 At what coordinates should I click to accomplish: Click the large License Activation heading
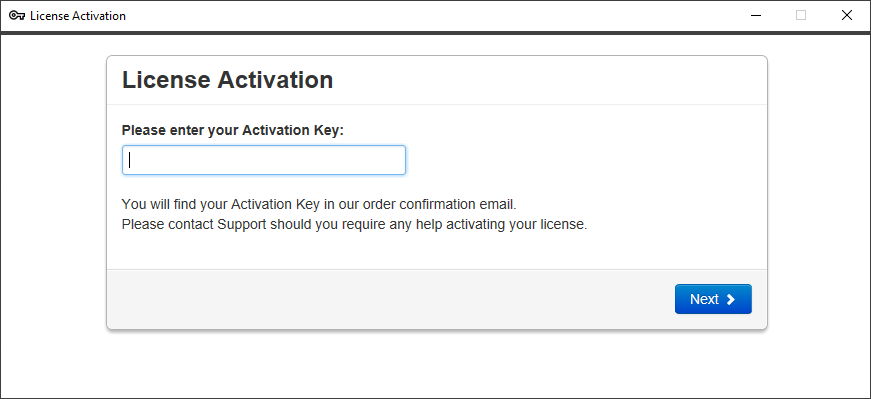[x=227, y=80]
